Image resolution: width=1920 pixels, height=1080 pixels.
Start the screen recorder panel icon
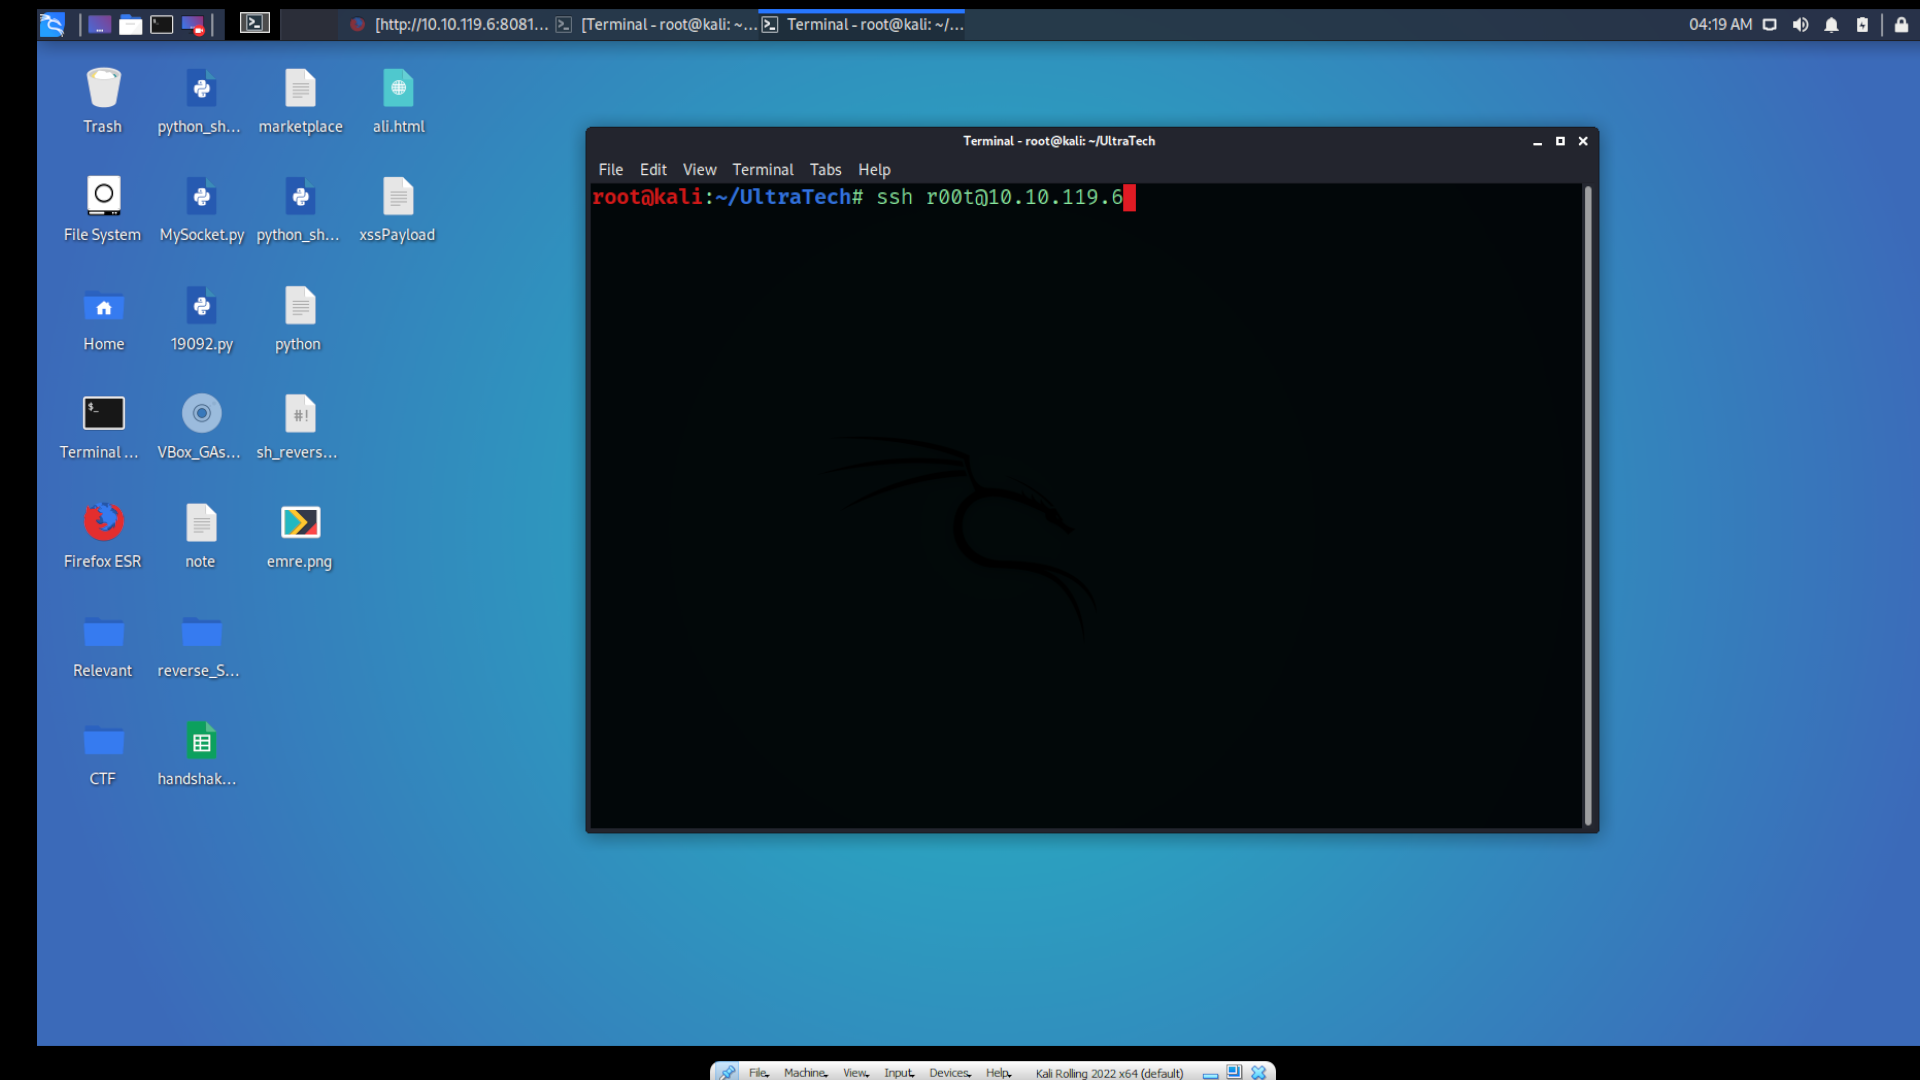(x=193, y=24)
